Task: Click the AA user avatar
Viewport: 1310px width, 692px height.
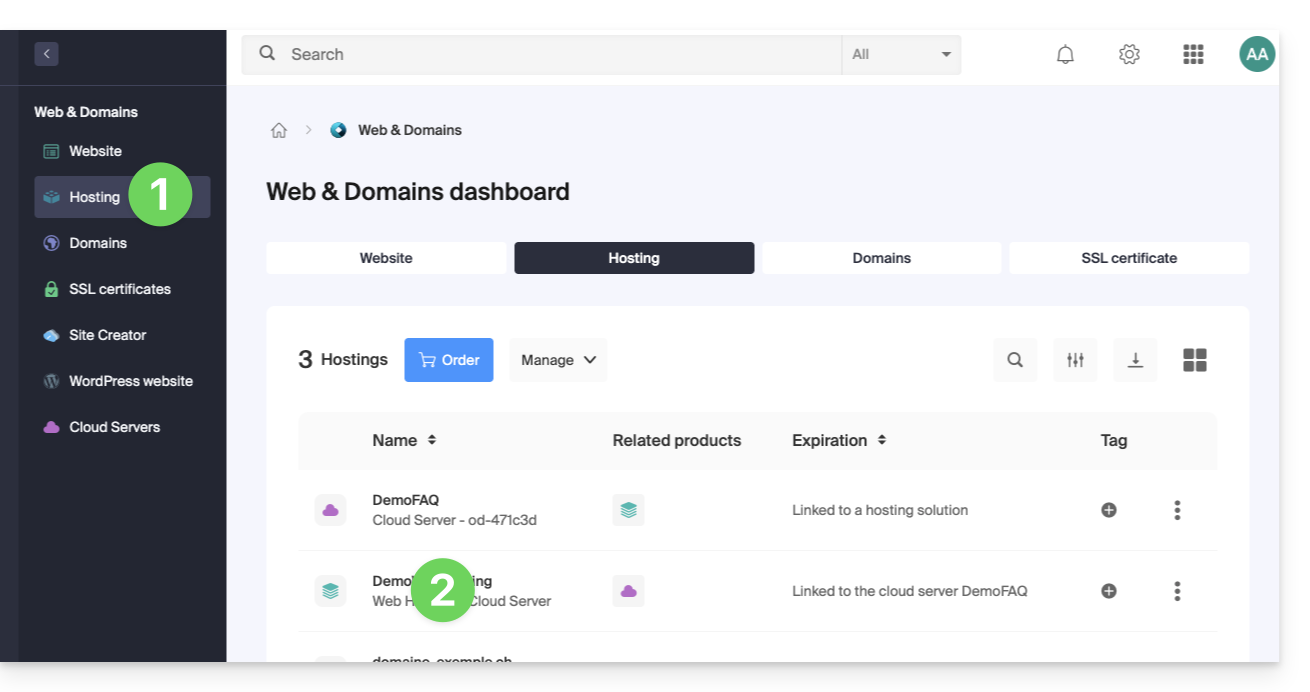Action: point(1257,54)
